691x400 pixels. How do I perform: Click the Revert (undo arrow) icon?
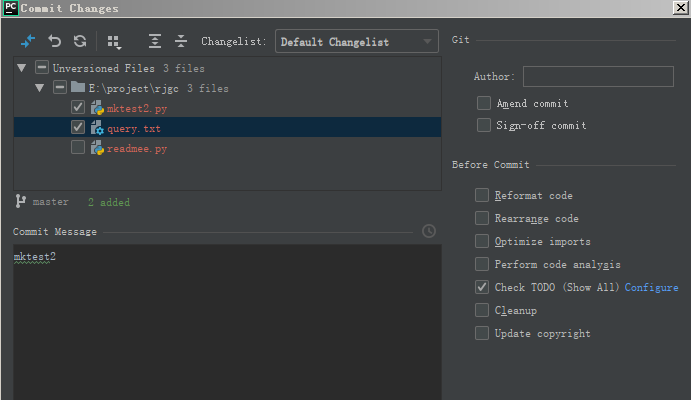(x=54, y=42)
